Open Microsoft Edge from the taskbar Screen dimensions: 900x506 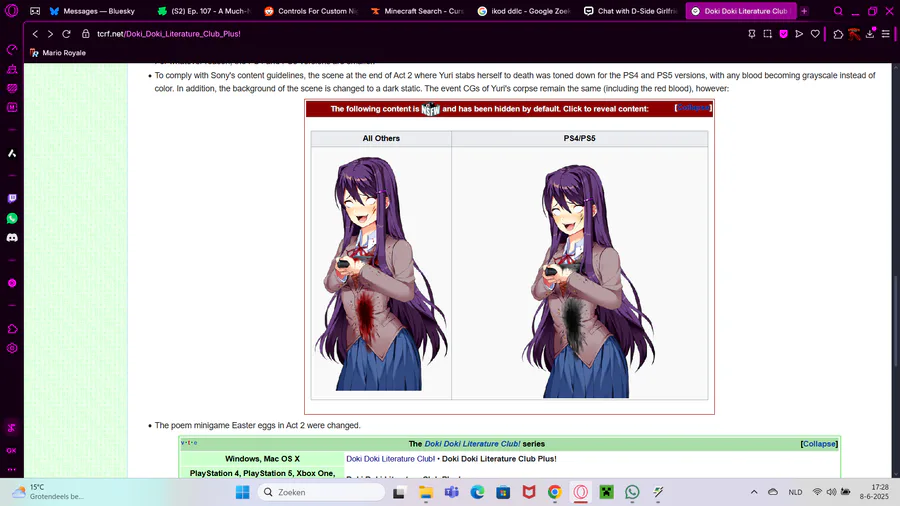tap(477, 492)
